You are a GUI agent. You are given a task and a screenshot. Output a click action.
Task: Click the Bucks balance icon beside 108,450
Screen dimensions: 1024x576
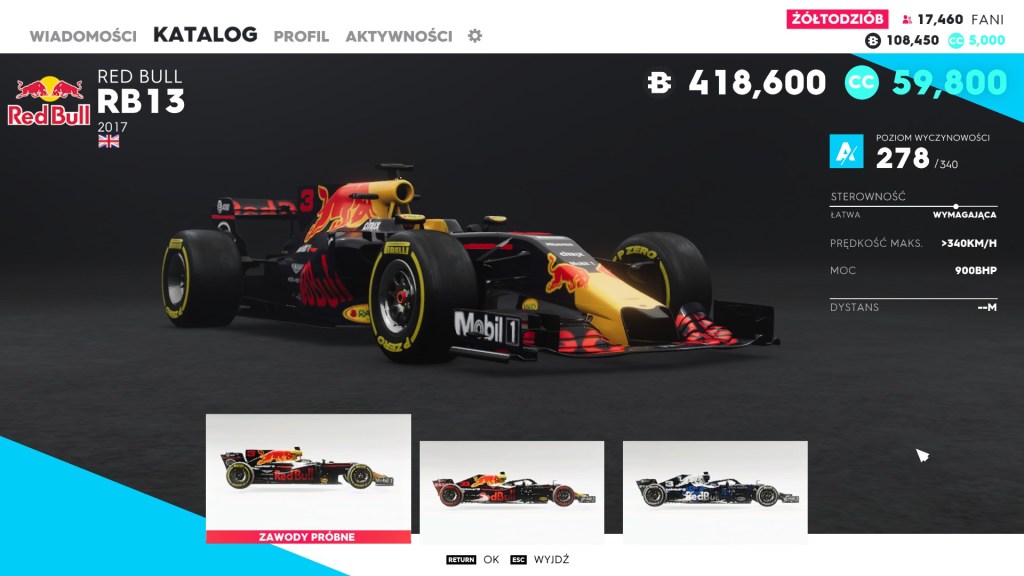(872, 40)
